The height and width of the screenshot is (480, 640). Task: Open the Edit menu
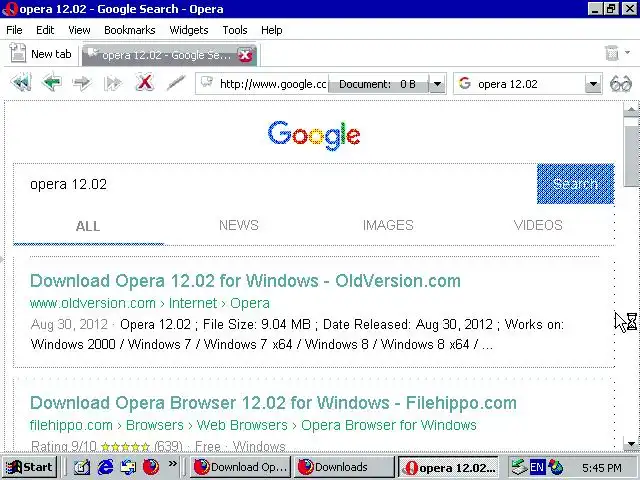pos(45,30)
